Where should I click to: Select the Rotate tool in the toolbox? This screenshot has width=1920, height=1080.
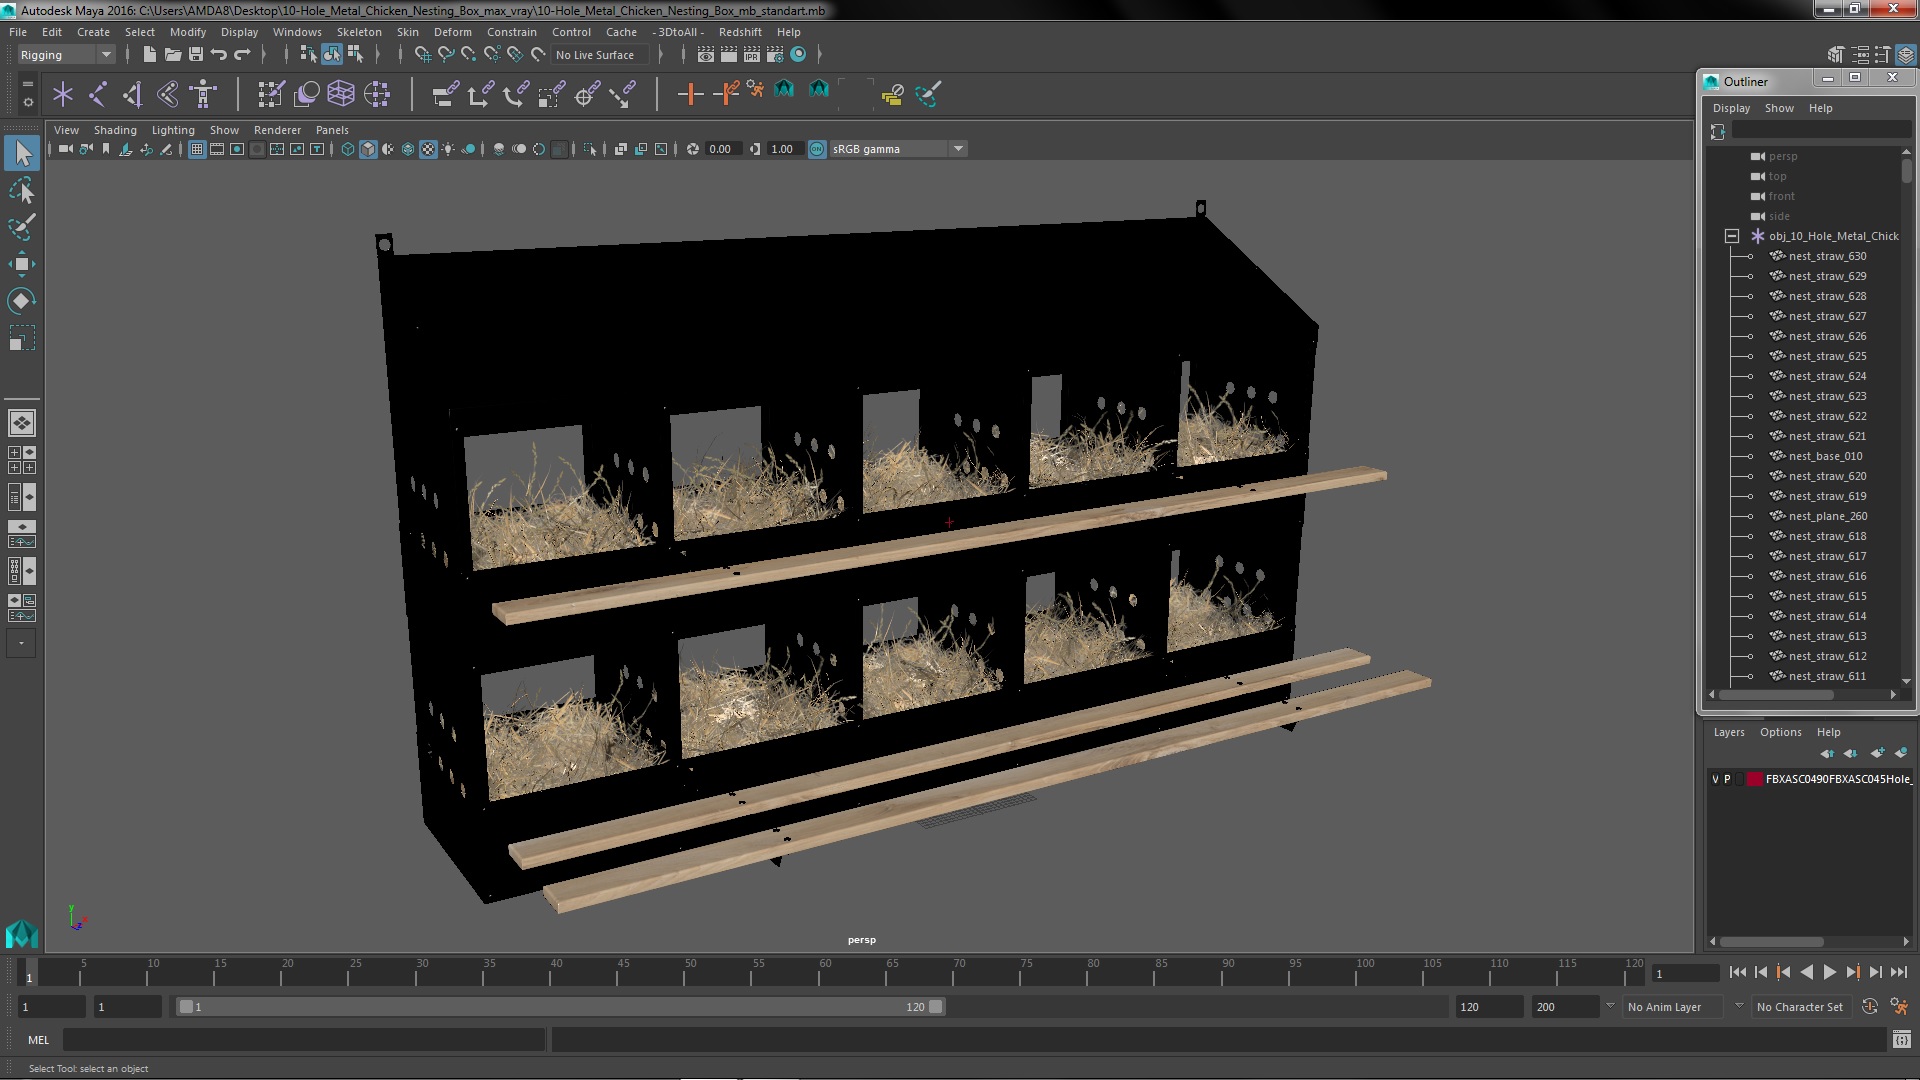[21, 301]
